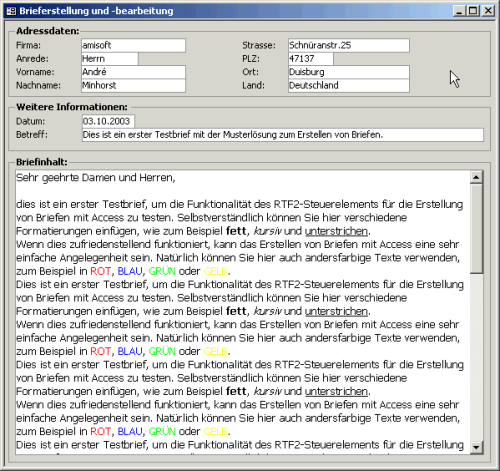Click the 'Ort:' label
The height and width of the screenshot is (471, 500).
click(250, 72)
